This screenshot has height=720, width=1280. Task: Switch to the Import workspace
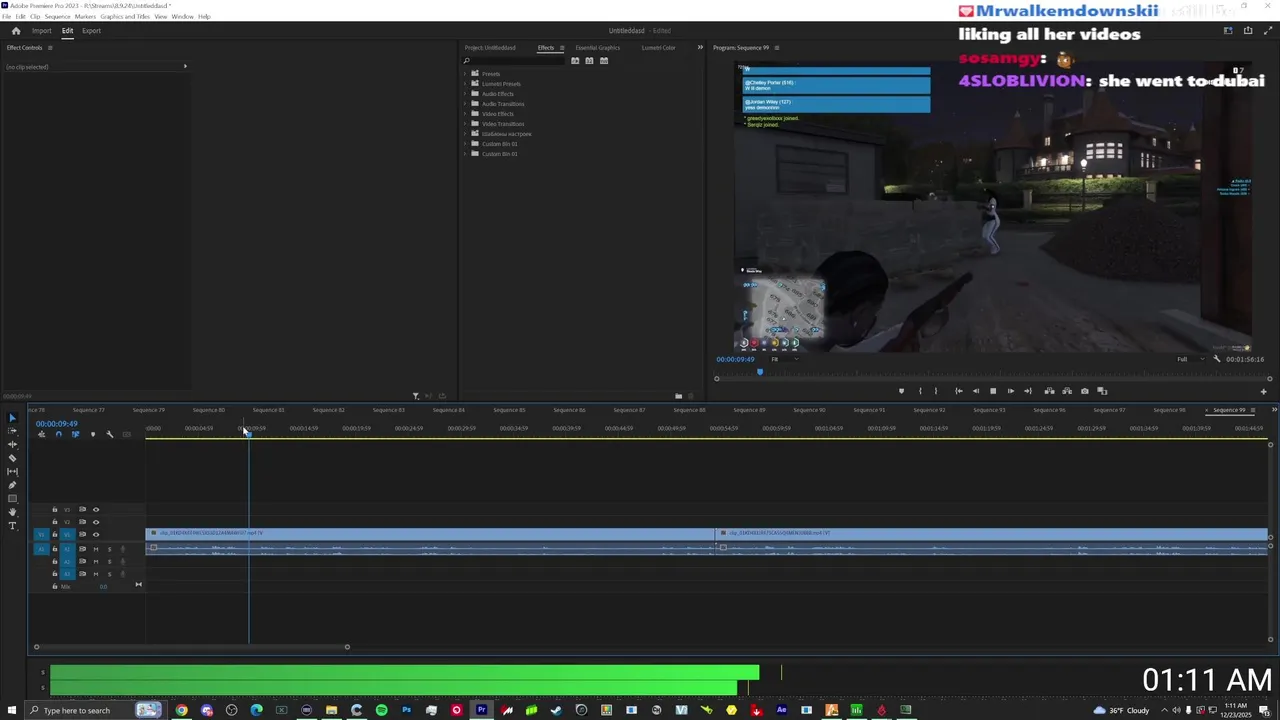41,31
